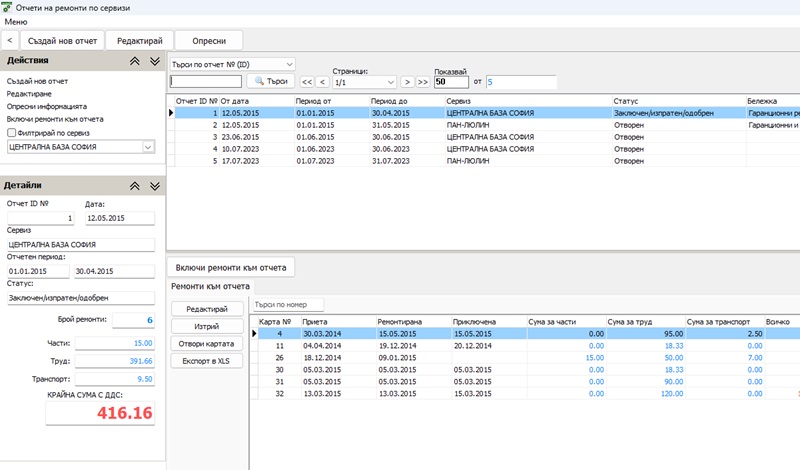This screenshot has width=800, height=470.
Task: Click the Включи ремонти към отчета button
Action: (231, 267)
